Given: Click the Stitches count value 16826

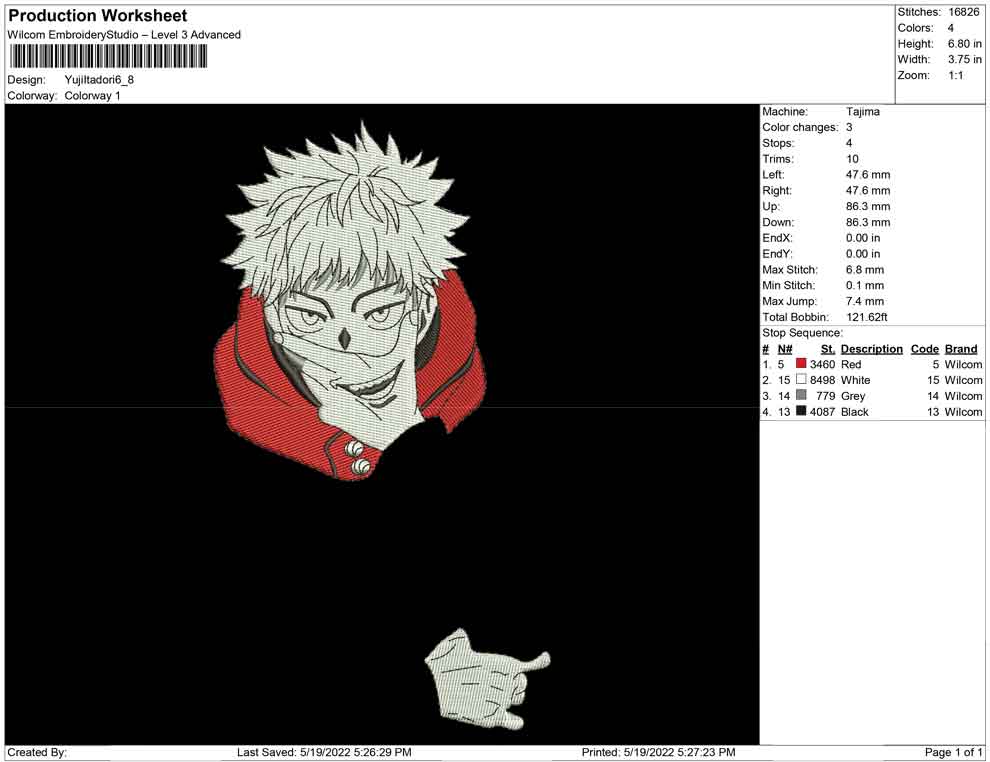Looking at the screenshot, I should tap(965, 12).
